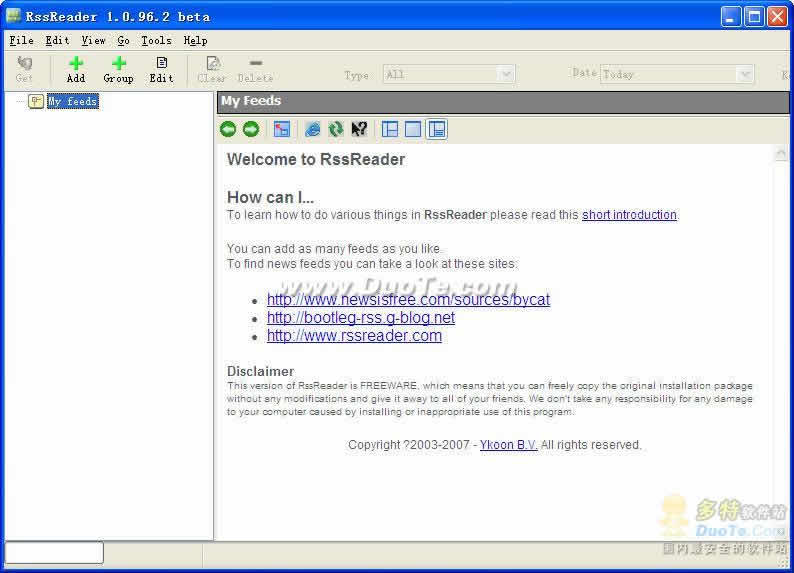
Task: Create a new feed Group
Action: tap(118, 69)
